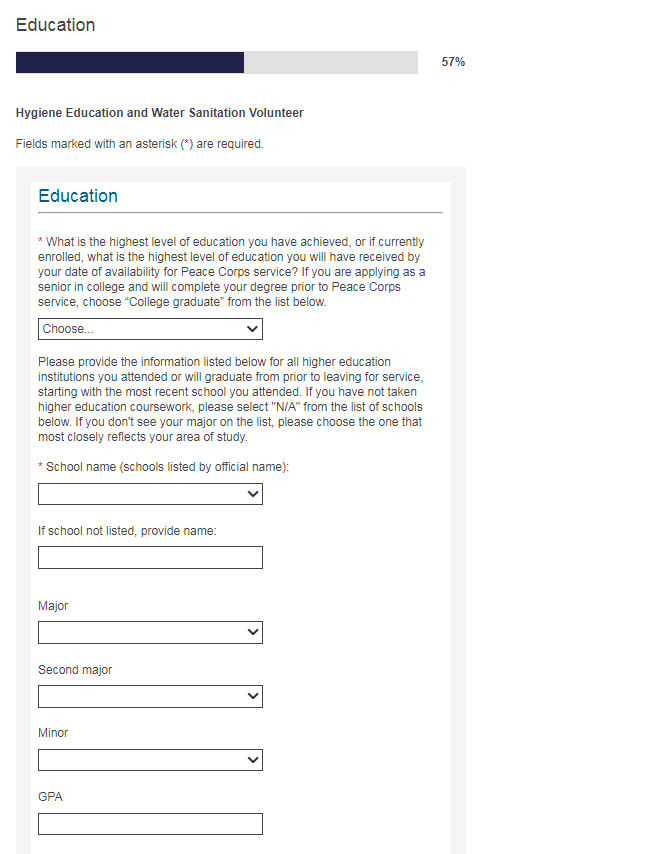645x854 pixels.
Task: Click the highest level of education question text
Action: pyautogui.click(x=232, y=272)
